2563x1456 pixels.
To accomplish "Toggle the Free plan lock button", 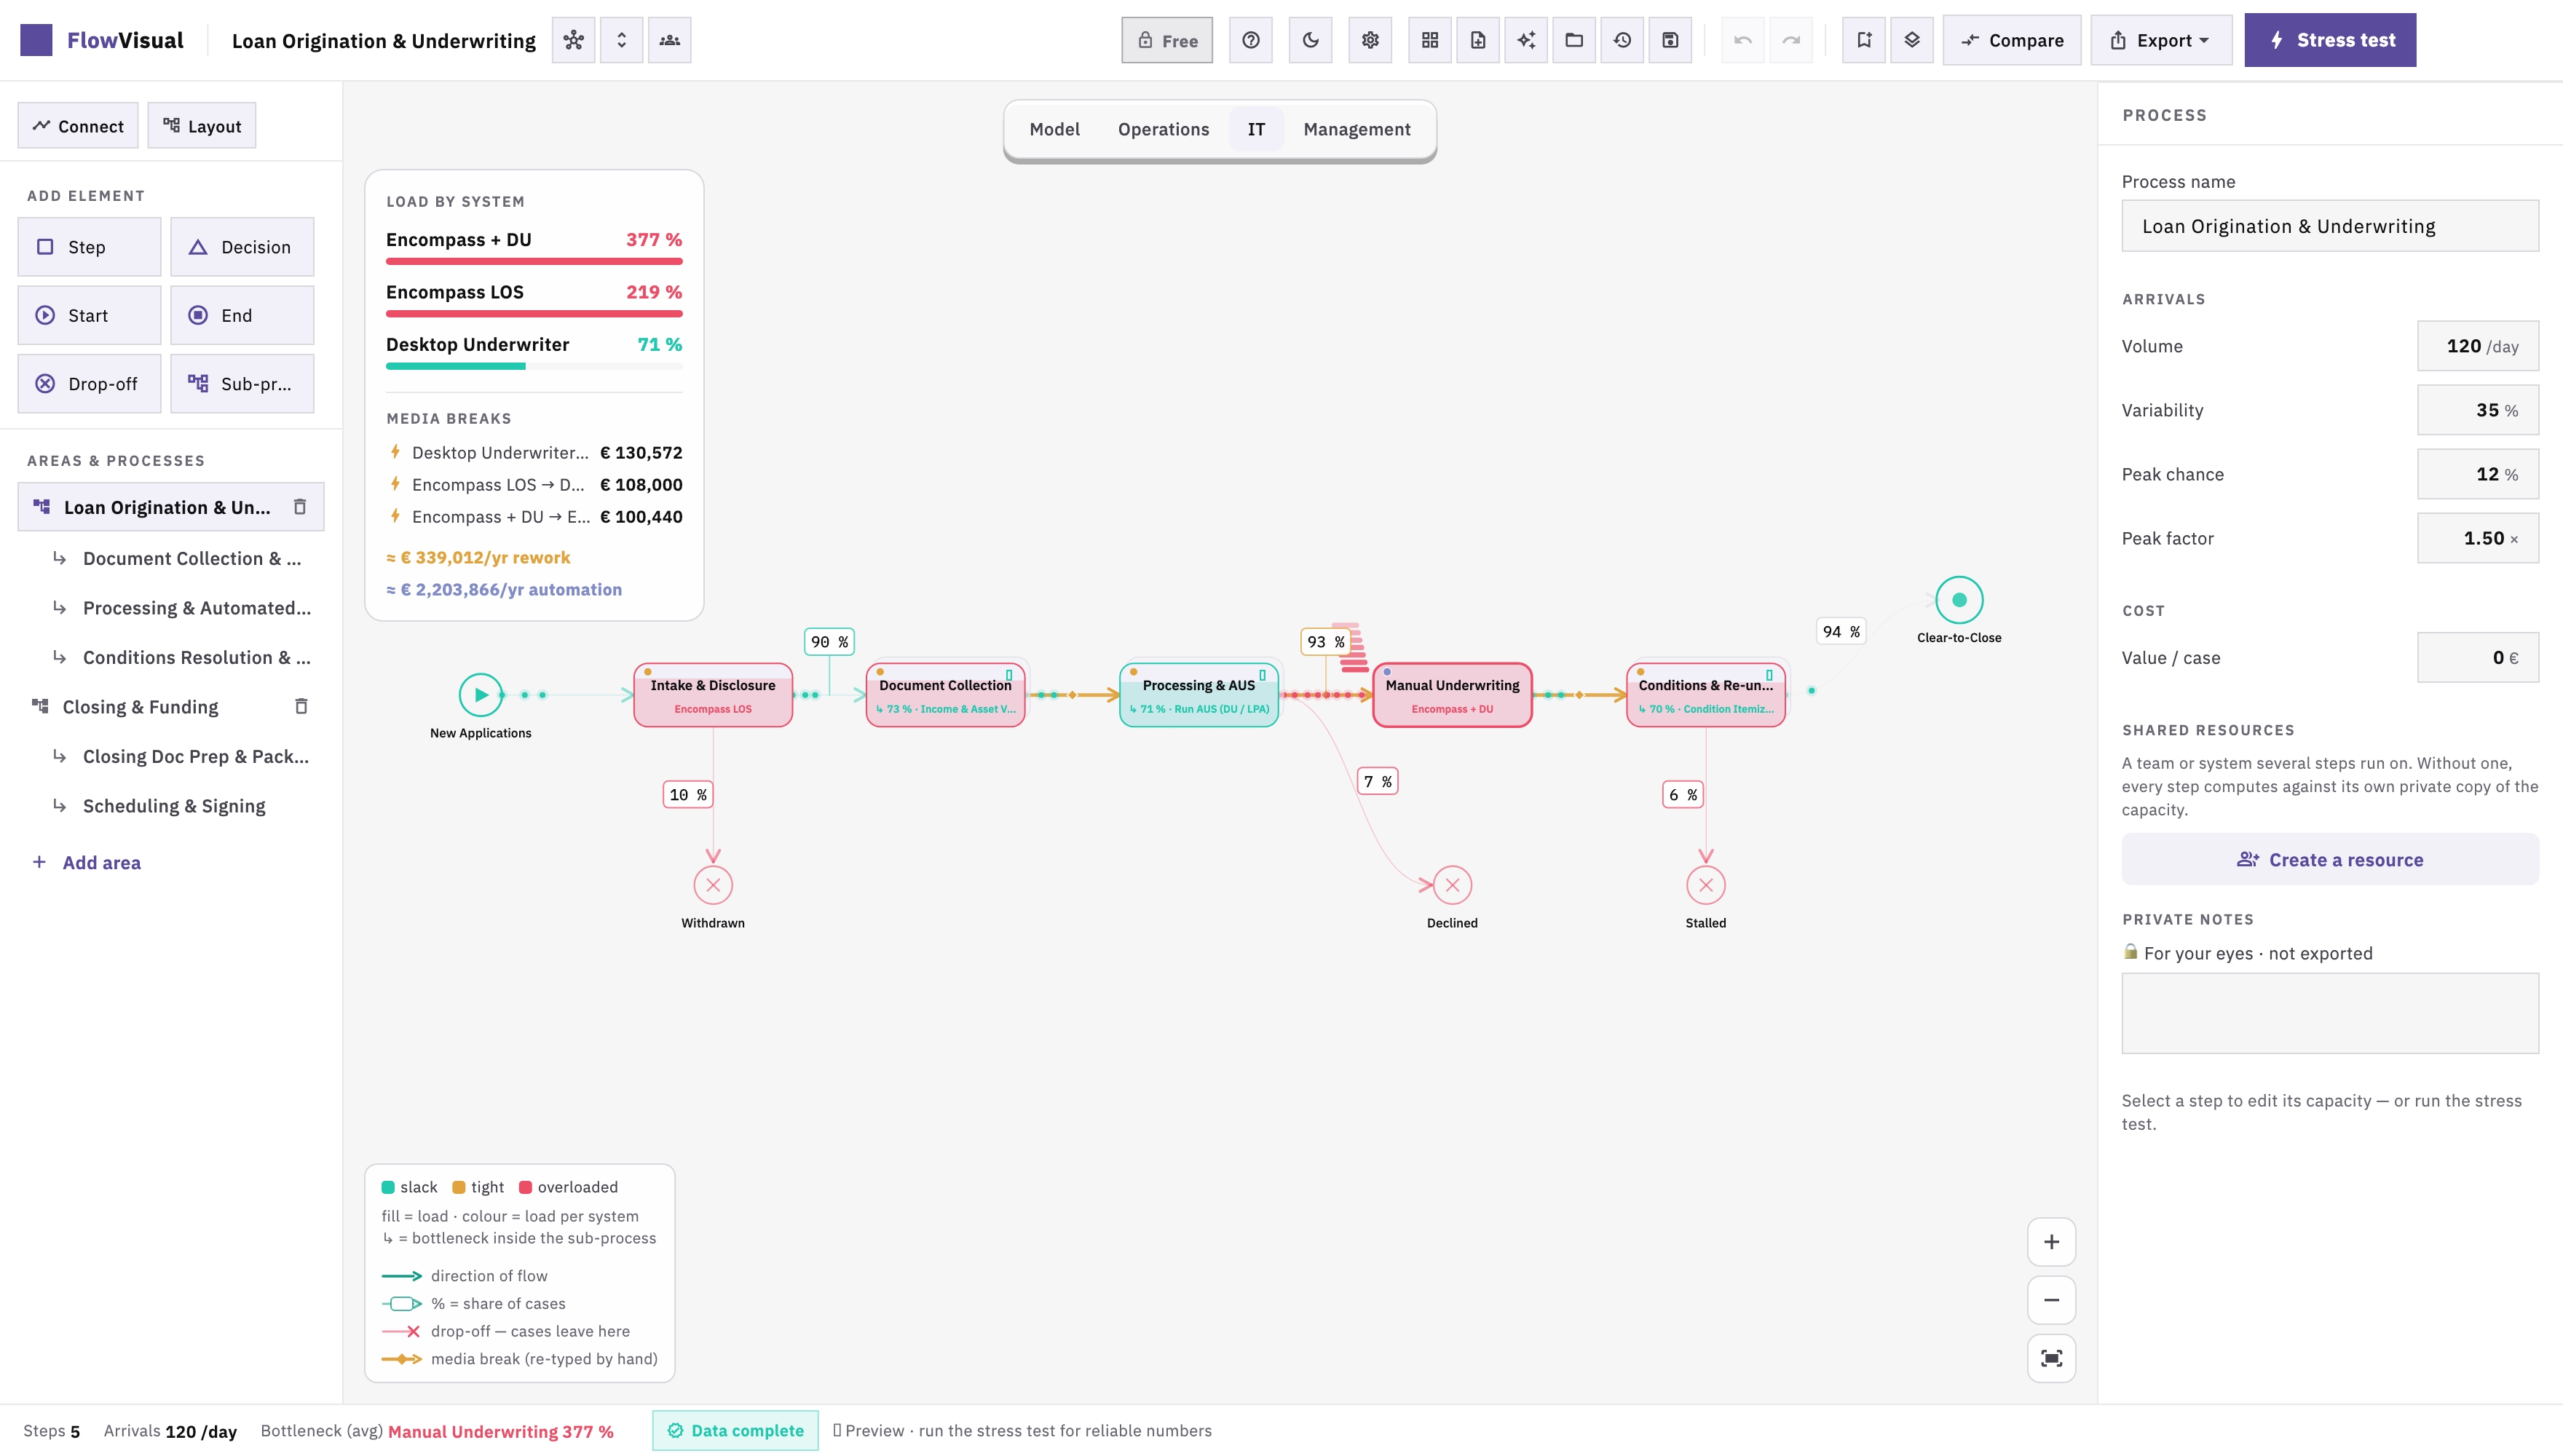I will (1167, 40).
